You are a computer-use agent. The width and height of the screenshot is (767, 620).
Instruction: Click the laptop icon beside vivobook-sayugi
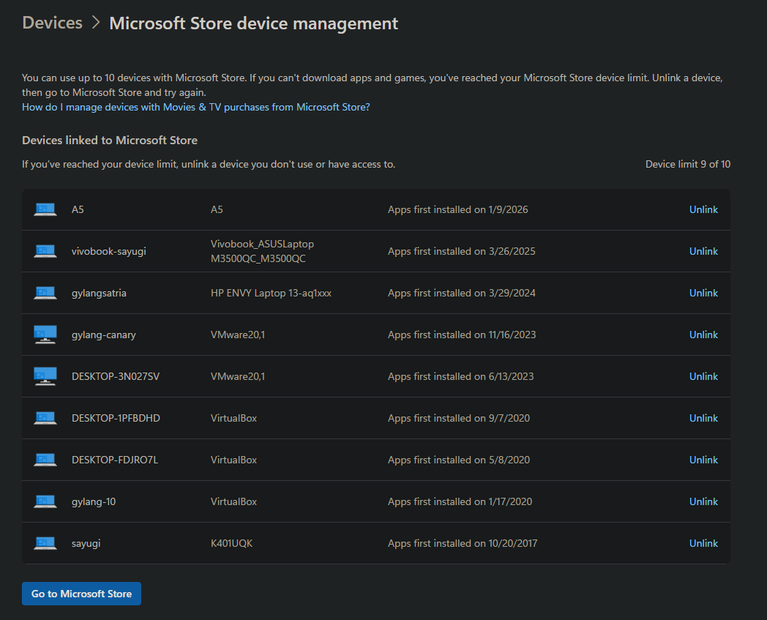(x=45, y=251)
